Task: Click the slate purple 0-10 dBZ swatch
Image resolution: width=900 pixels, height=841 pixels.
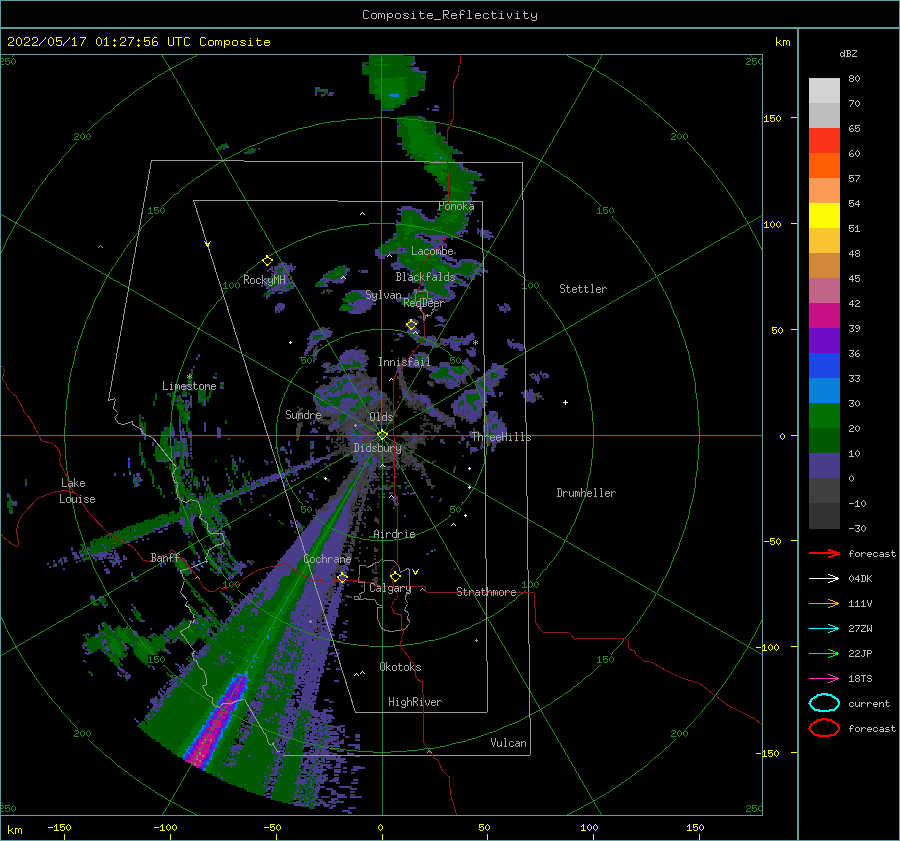Action: click(824, 465)
